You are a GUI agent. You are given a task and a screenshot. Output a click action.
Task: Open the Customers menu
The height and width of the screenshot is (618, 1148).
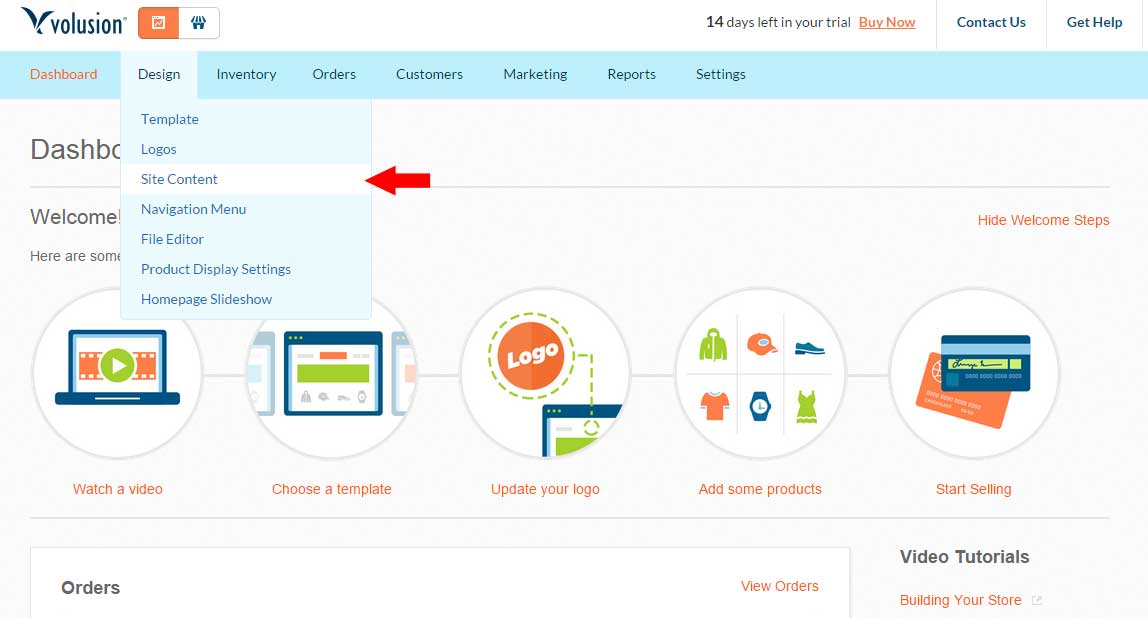point(429,74)
